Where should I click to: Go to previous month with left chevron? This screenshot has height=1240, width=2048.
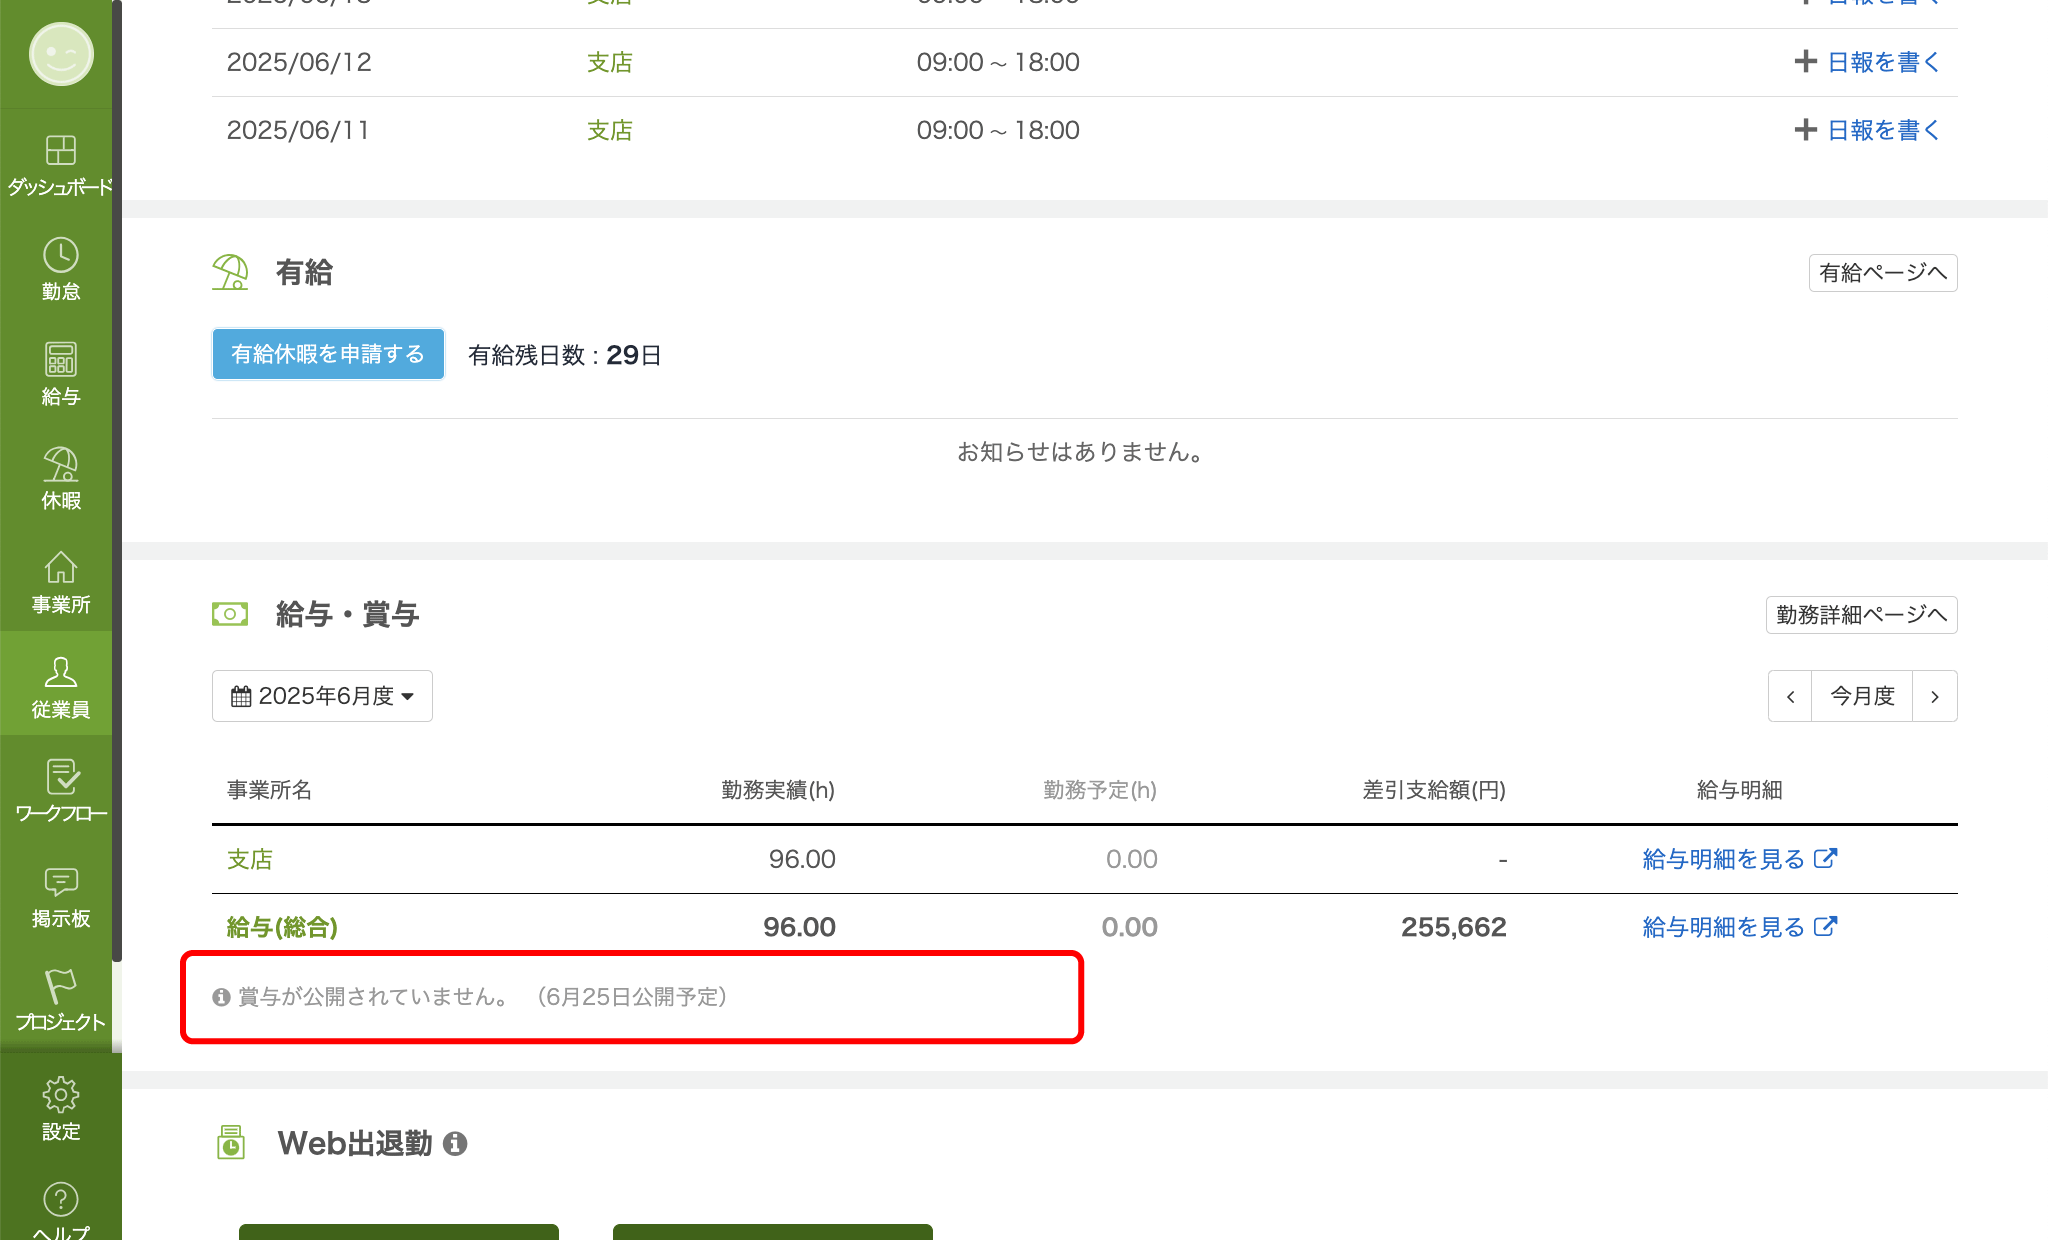(1790, 696)
